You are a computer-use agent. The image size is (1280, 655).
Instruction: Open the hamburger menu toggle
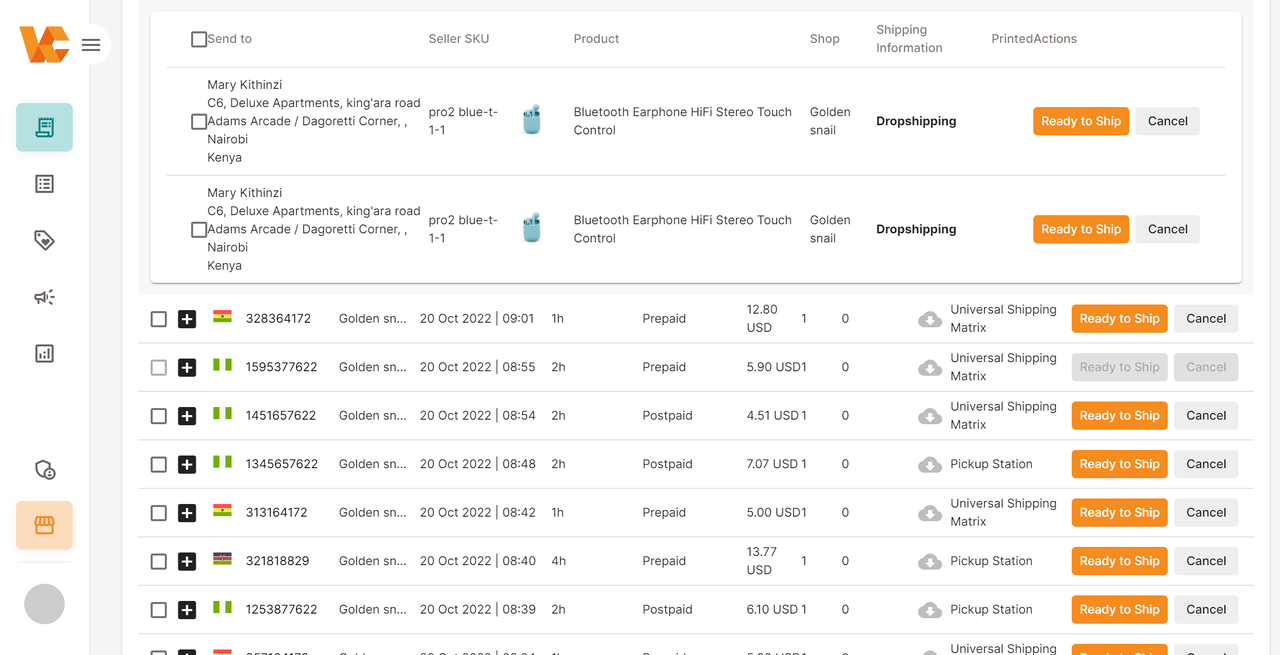pyautogui.click(x=91, y=45)
